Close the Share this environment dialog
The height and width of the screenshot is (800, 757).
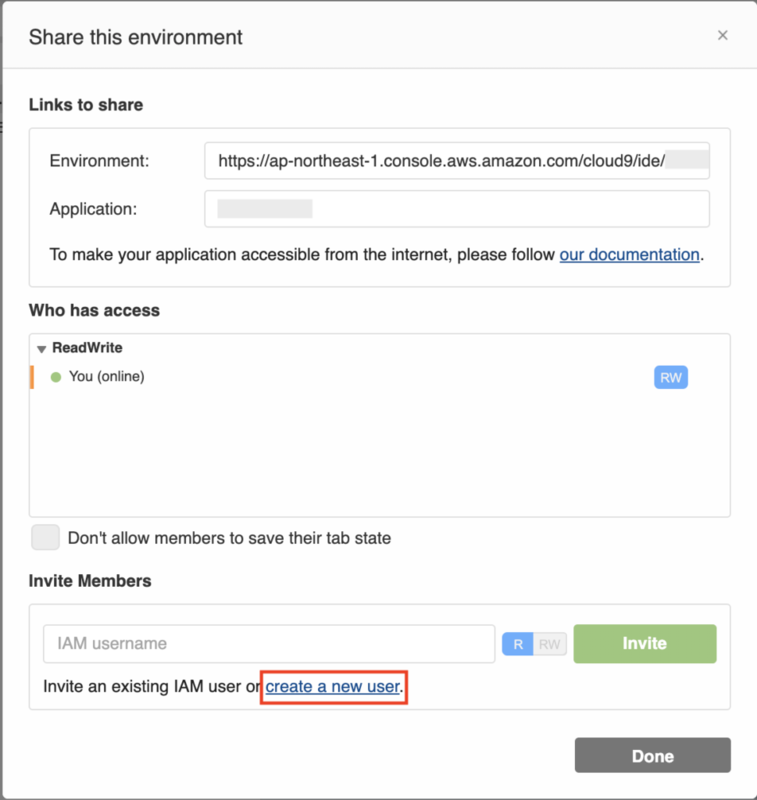point(722,35)
